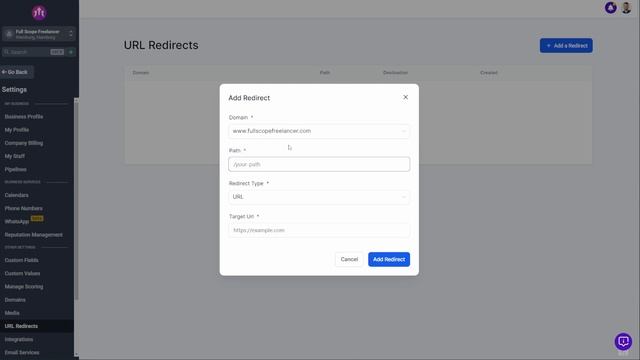Click the Target Url input field
640x360 pixels.
pyautogui.click(x=319, y=230)
